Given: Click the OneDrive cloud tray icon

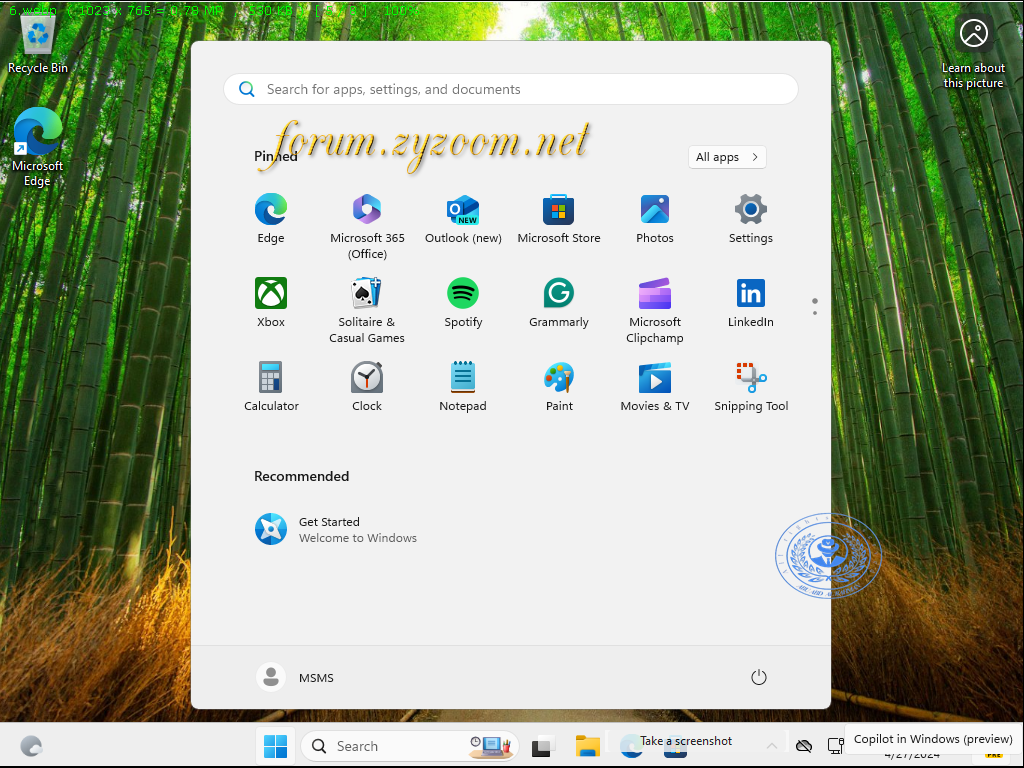Looking at the screenshot, I should pos(804,746).
